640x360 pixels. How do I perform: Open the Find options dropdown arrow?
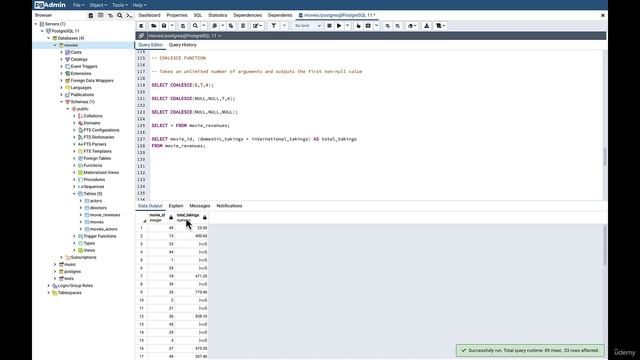tap(204, 26)
